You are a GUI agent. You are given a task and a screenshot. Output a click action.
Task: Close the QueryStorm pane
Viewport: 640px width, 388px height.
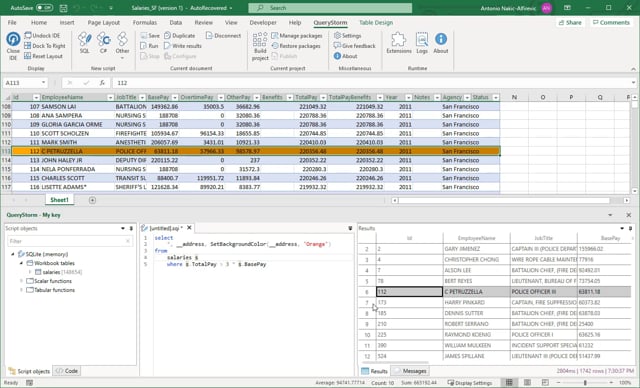point(629,215)
